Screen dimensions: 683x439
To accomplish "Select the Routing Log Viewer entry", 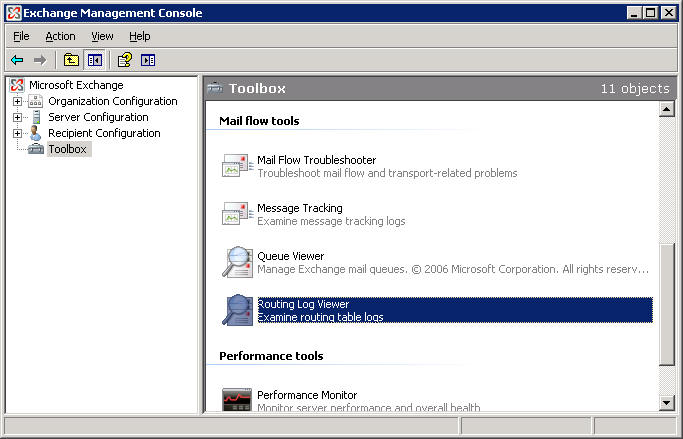I will pos(455,310).
